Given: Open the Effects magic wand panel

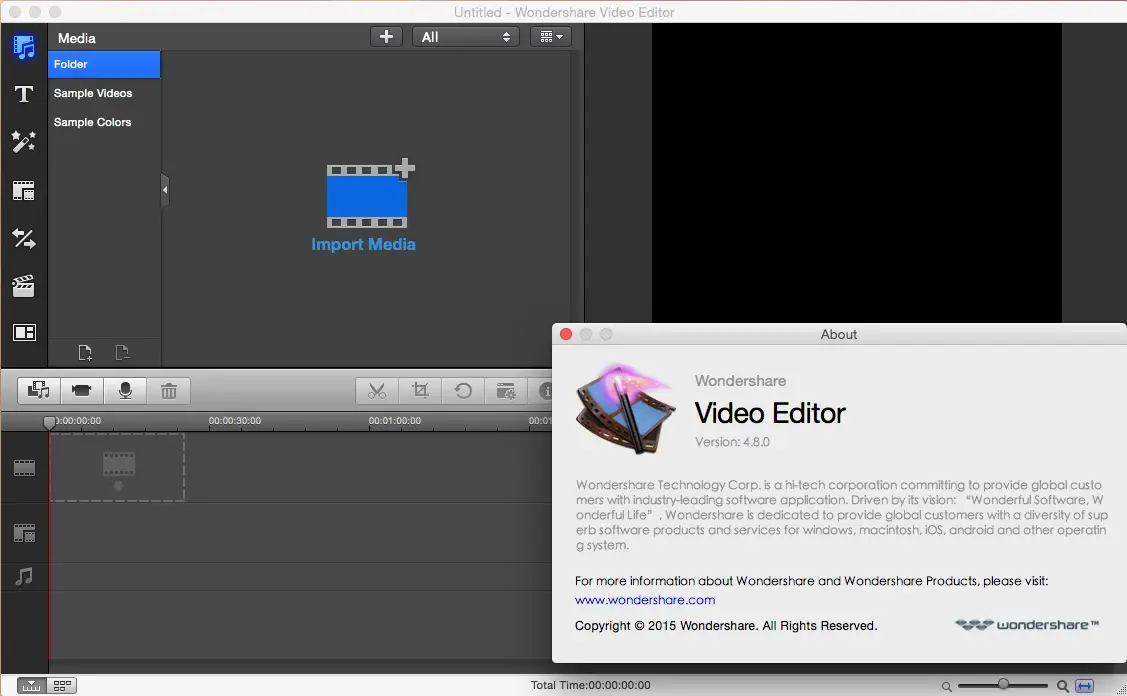Looking at the screenshot, I should [x=24, y=142].
